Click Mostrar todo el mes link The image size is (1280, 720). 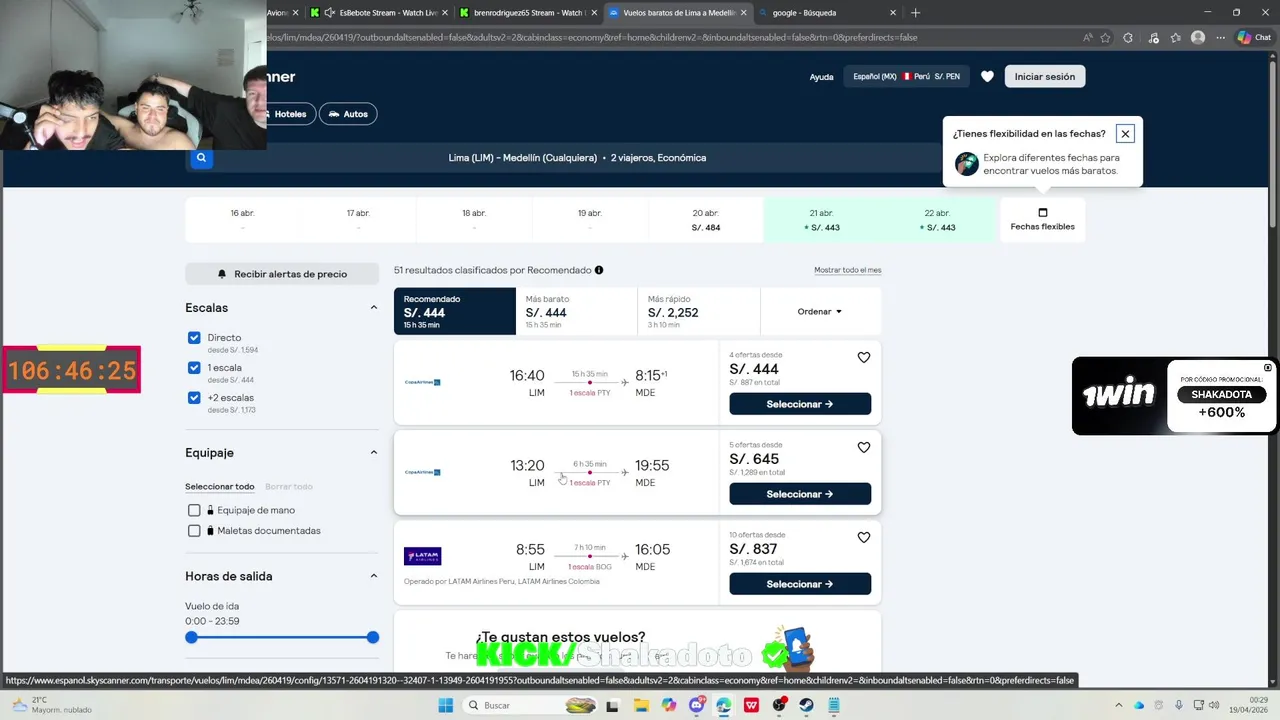847,270
